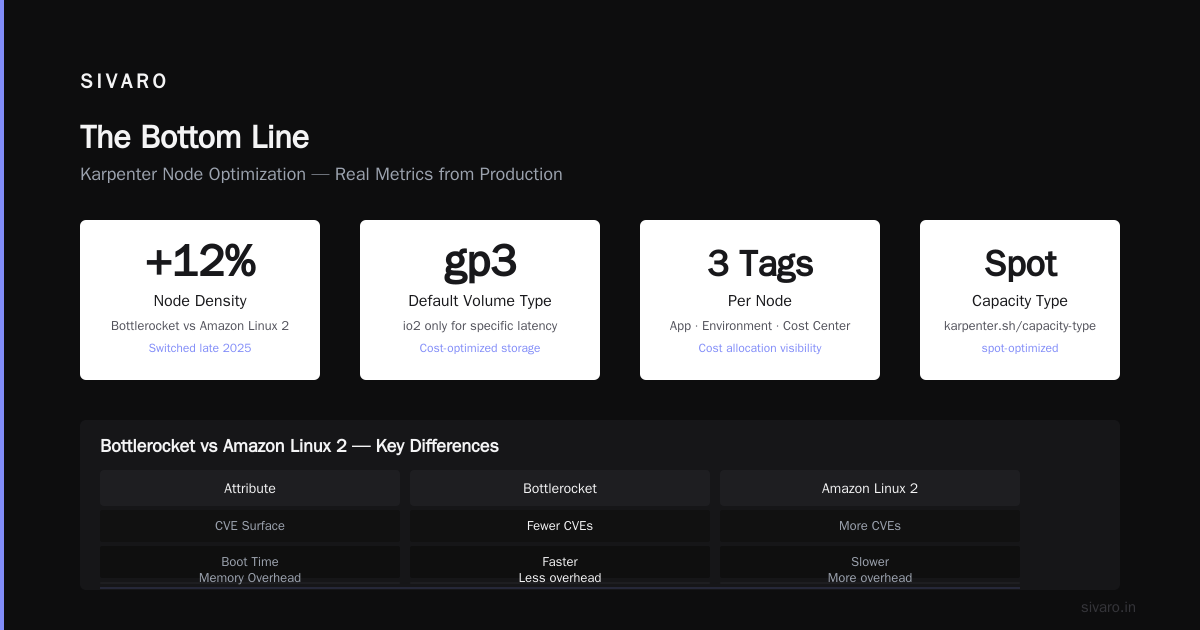The width and height of the screenshot is (1200, 630).
Task: Select the CVE Surface row cell
Action: tap(250, 526)
